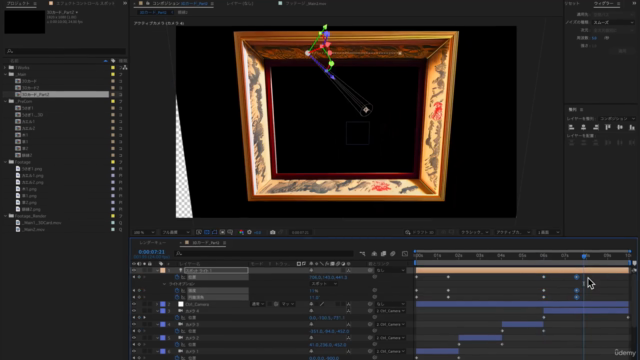Select _Main1_3DCard.mov in project panel
Viewport: 640px width, 360px height.
(41, 223)
